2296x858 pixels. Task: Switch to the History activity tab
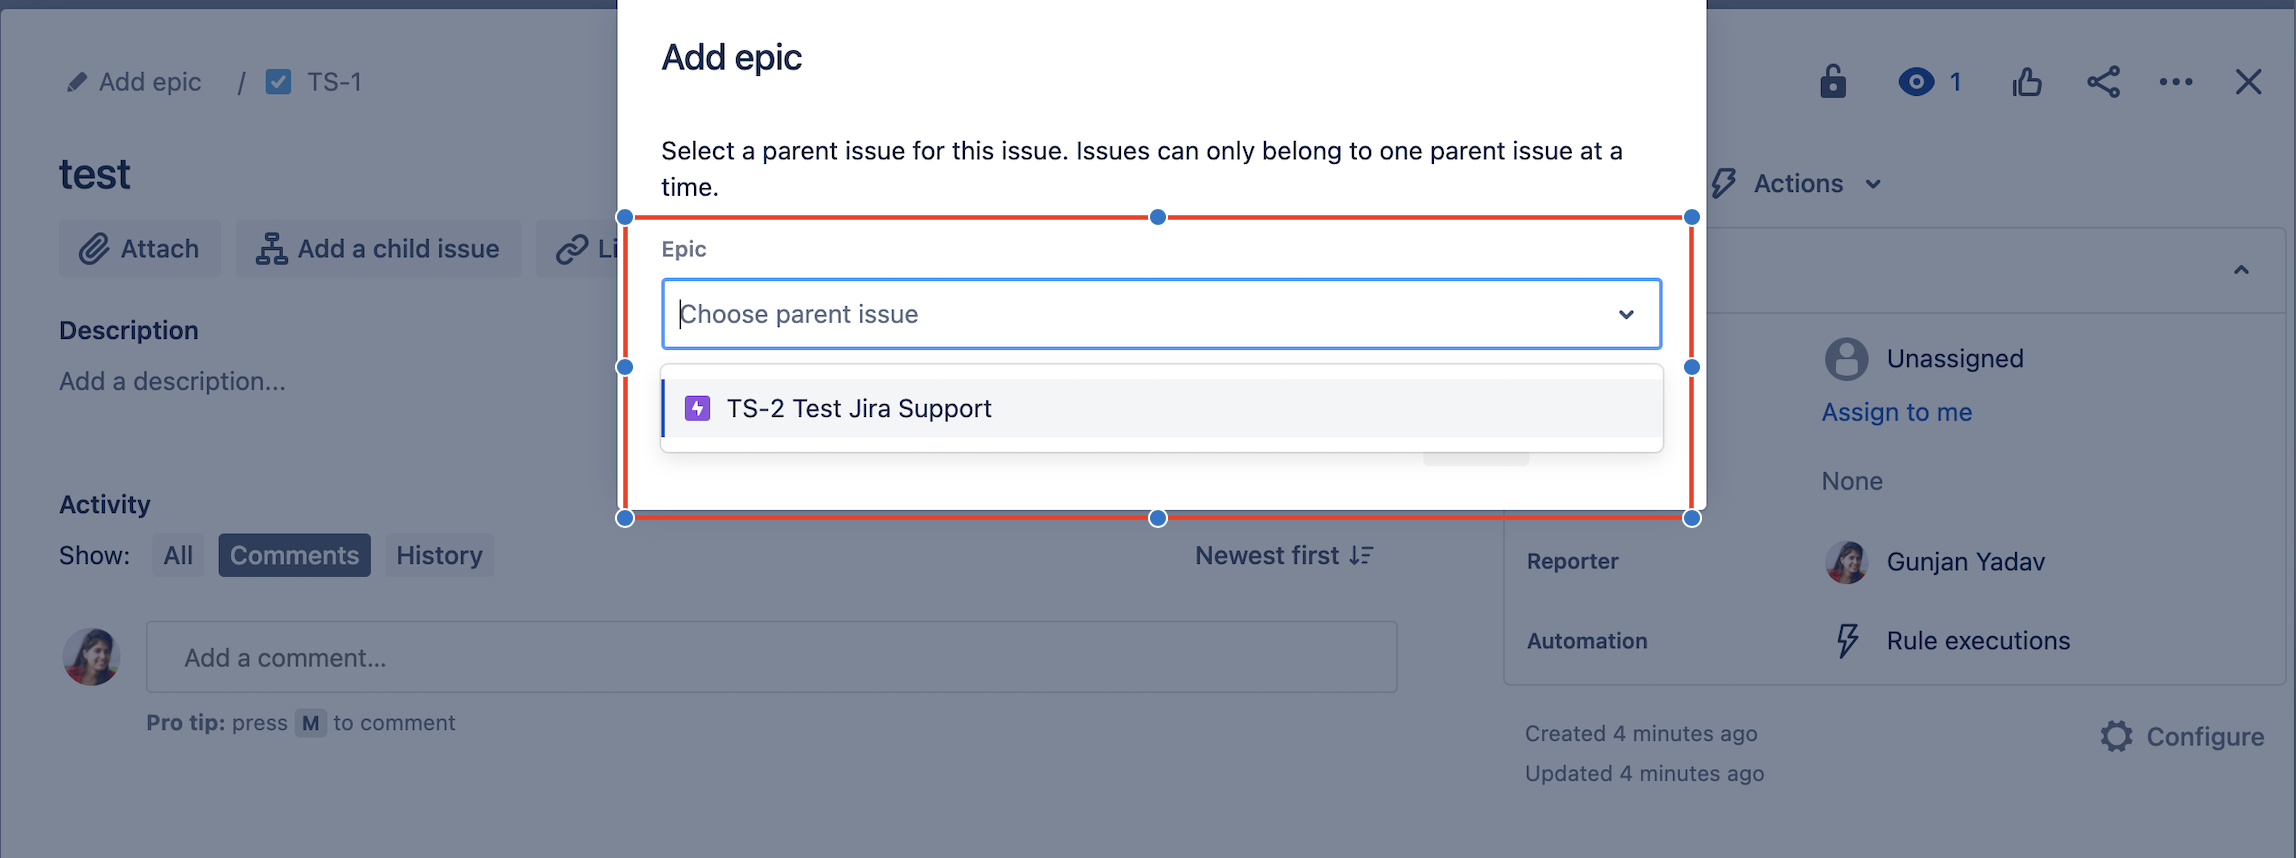pyautogui.click(x=439, y=555)
